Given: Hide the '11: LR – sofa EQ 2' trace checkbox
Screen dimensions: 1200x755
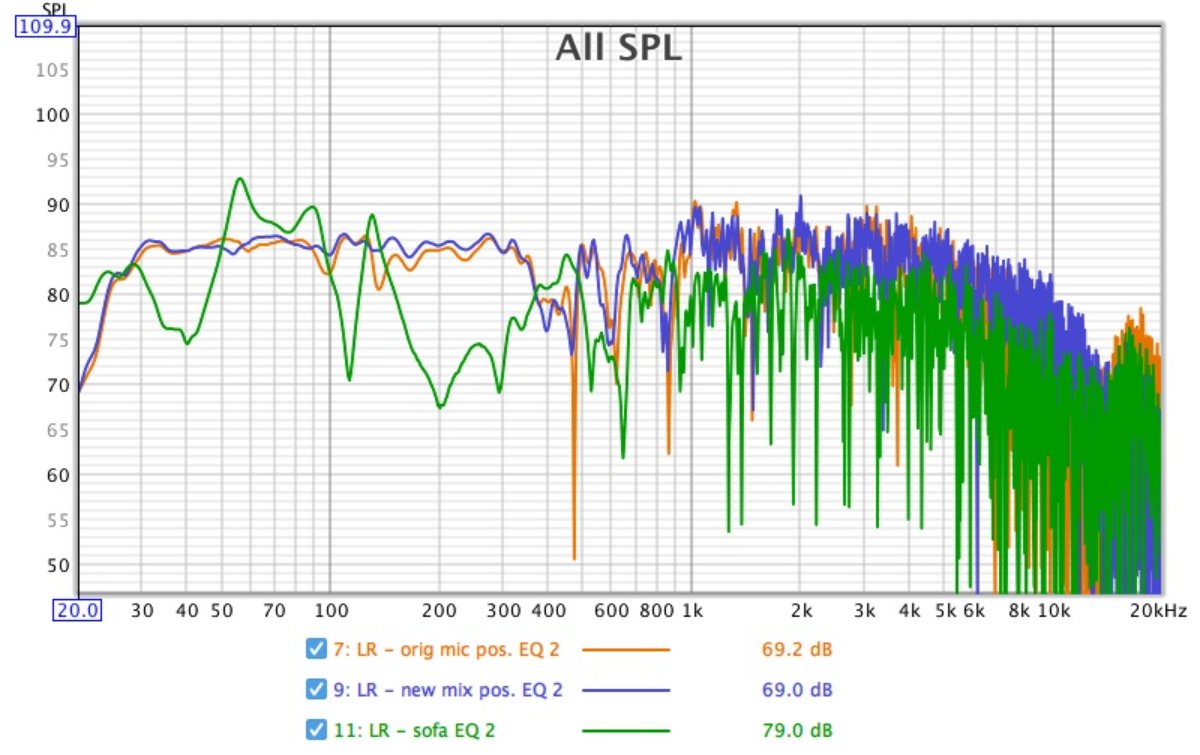Looking at the screenshot, I should click(x=317, y=729).
